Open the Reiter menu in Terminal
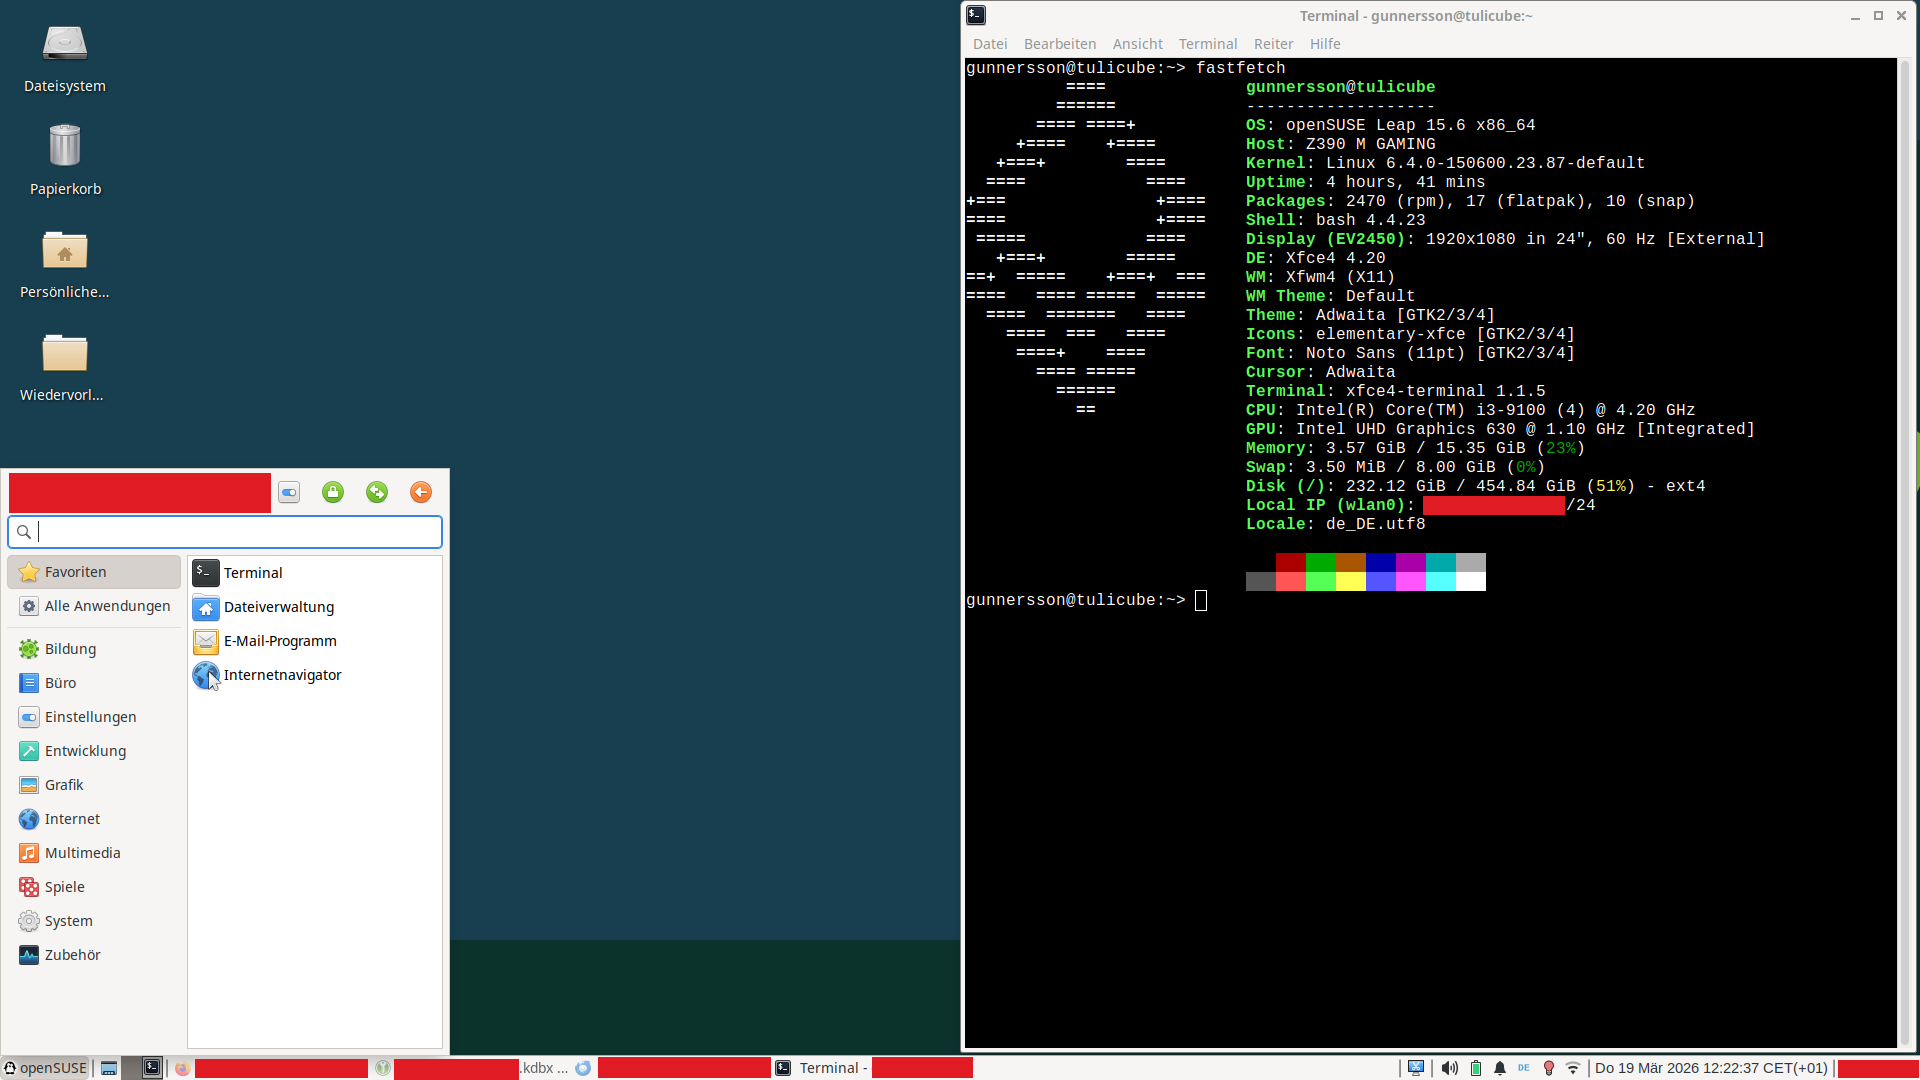 (1273, 44)
